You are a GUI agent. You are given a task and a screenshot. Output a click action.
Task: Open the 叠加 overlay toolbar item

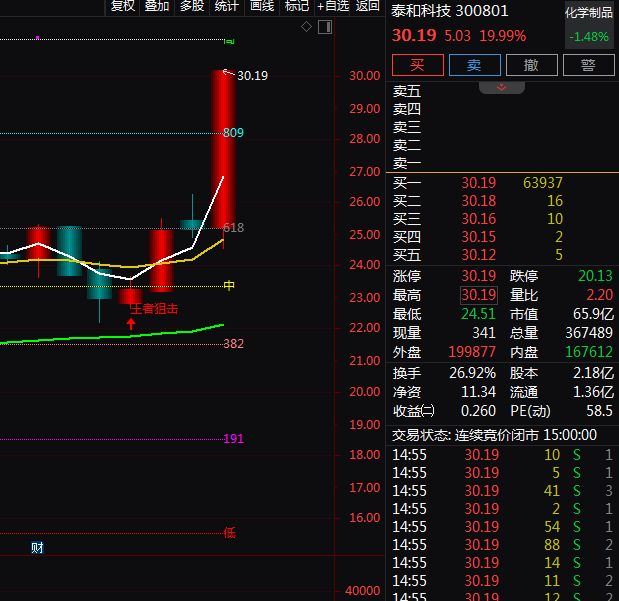click(157, 6)
